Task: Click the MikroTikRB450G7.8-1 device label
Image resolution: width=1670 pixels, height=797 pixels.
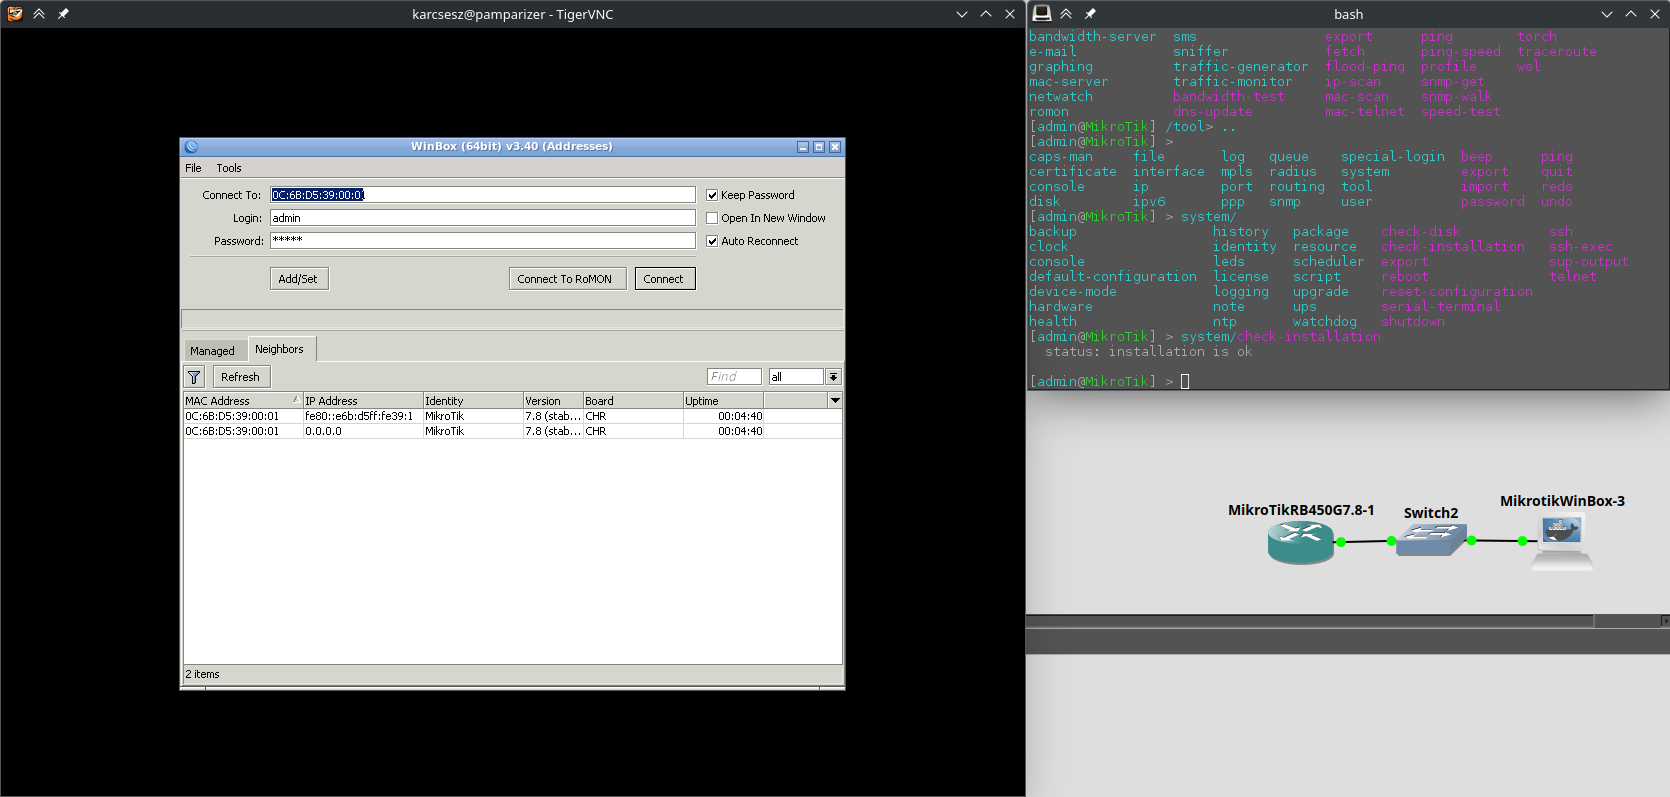Action: coord(1301,510)
